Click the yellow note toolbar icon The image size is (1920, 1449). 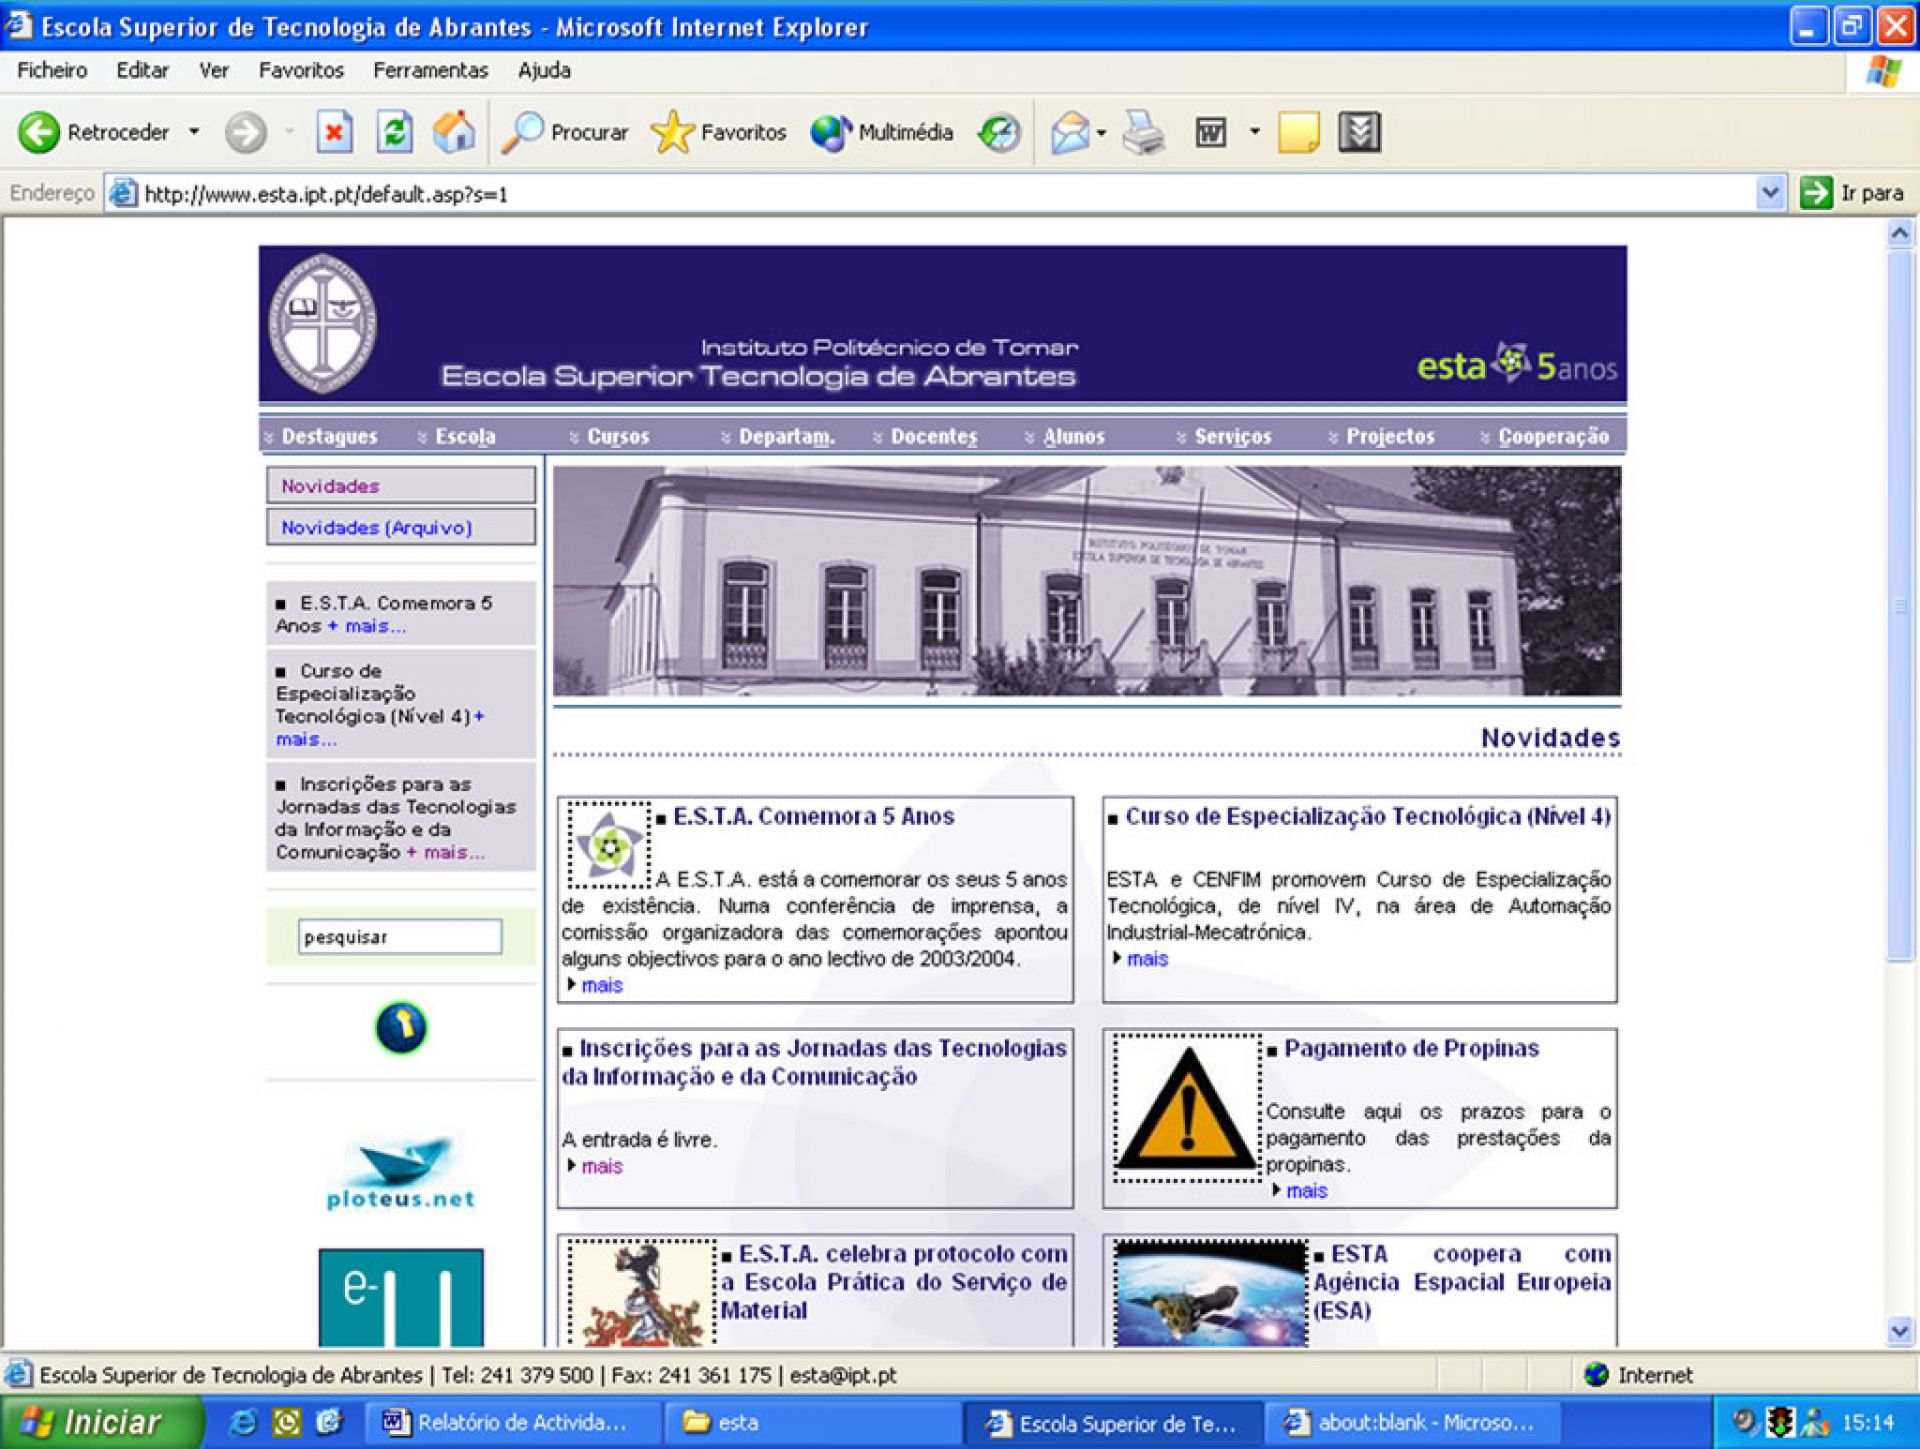(x=1298, y=132)
